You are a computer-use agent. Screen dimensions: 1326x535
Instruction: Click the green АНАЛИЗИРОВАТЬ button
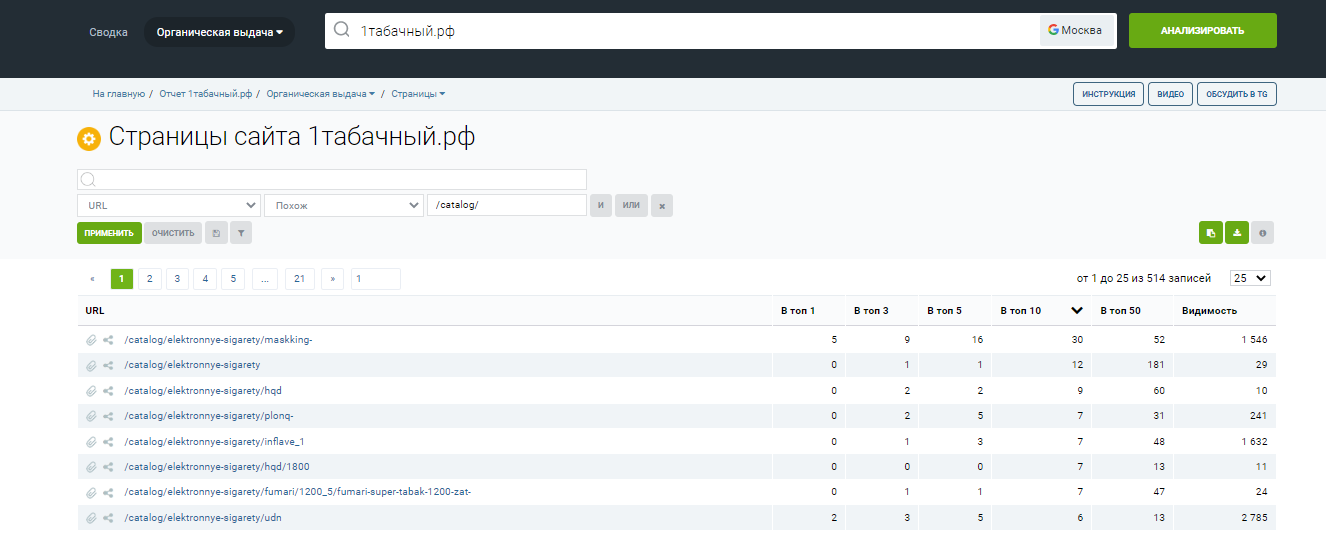tap(1203, 30)
